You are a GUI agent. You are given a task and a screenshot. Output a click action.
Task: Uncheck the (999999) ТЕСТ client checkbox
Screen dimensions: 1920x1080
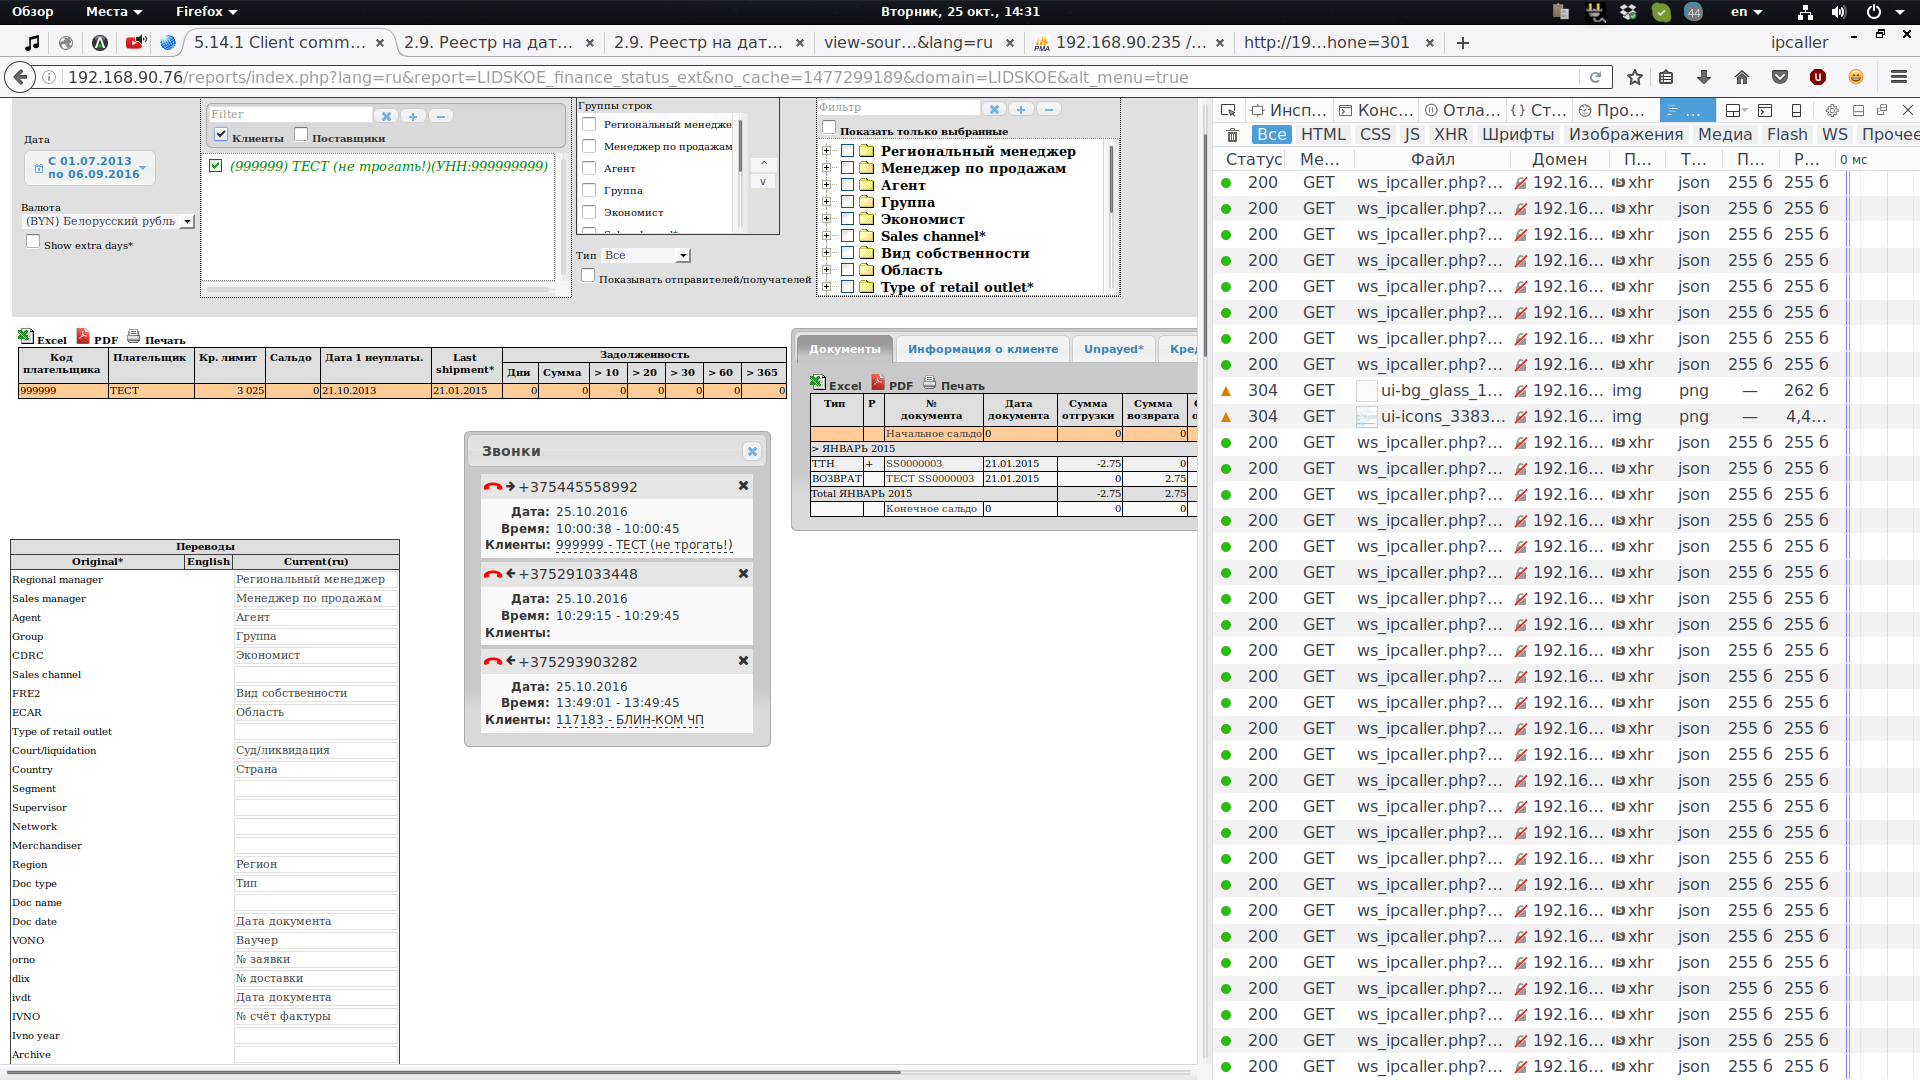(x=215, y=165)
